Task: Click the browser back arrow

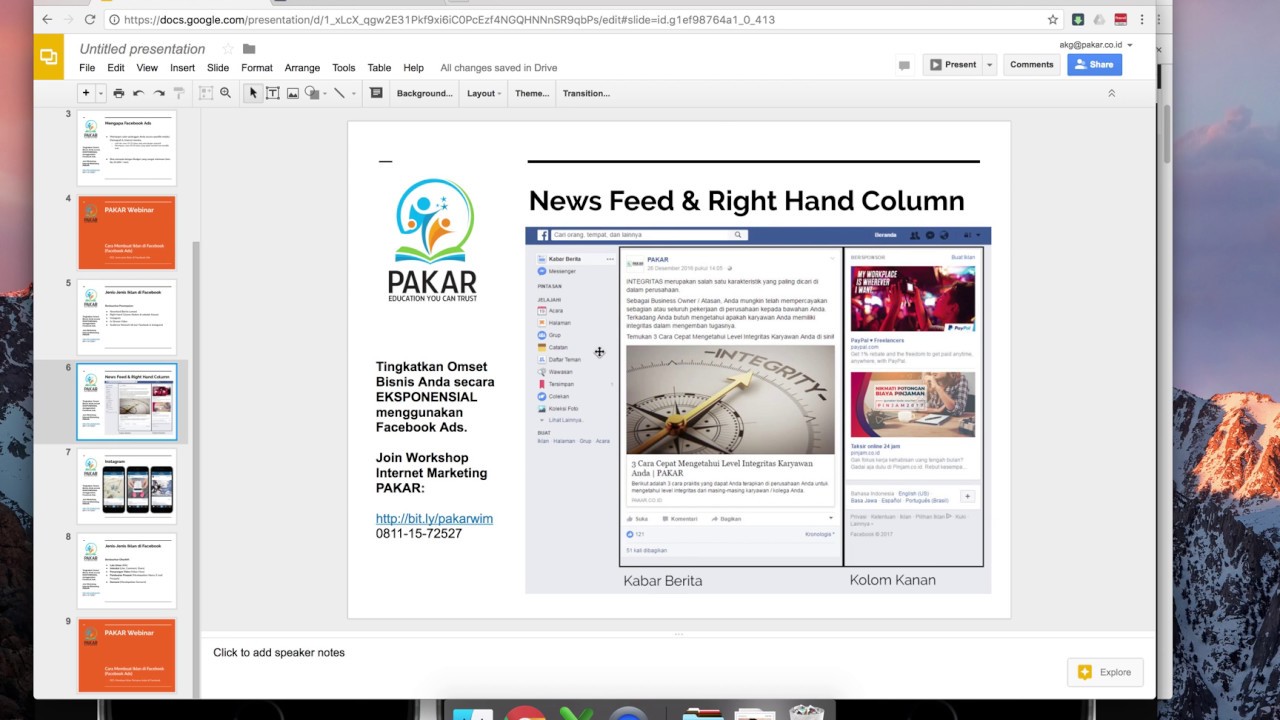Action: 45,19
